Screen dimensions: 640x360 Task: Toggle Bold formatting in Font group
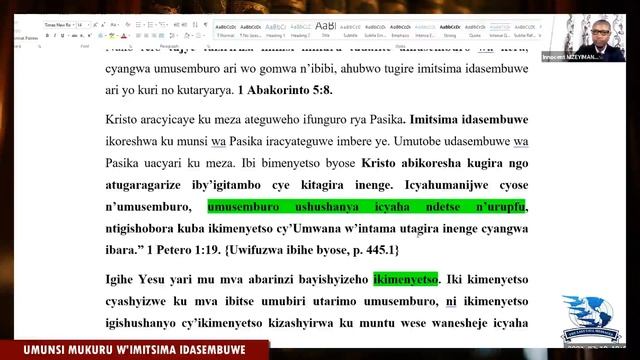pyautogui.click(x=47, y=36)
